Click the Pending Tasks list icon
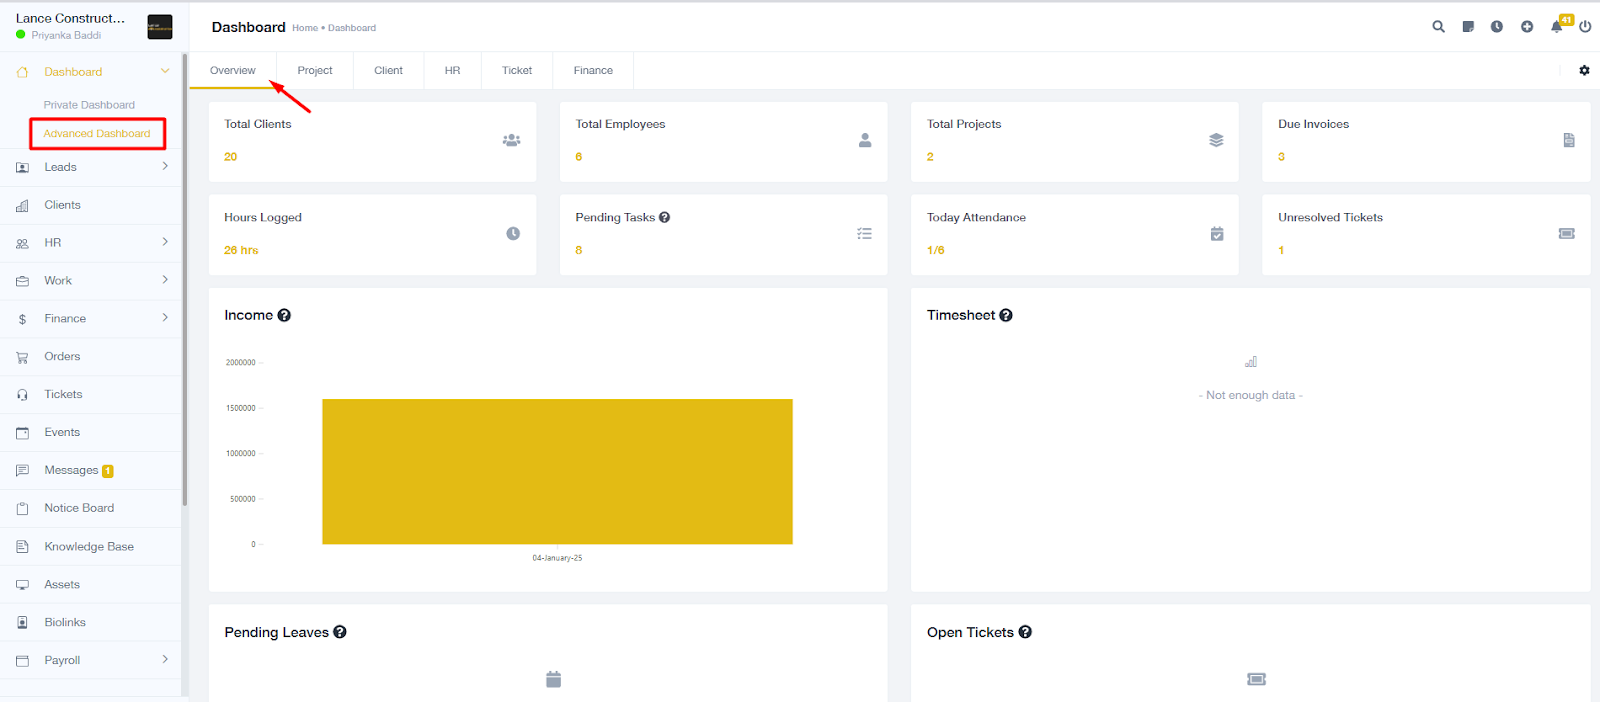 (864, 233)
